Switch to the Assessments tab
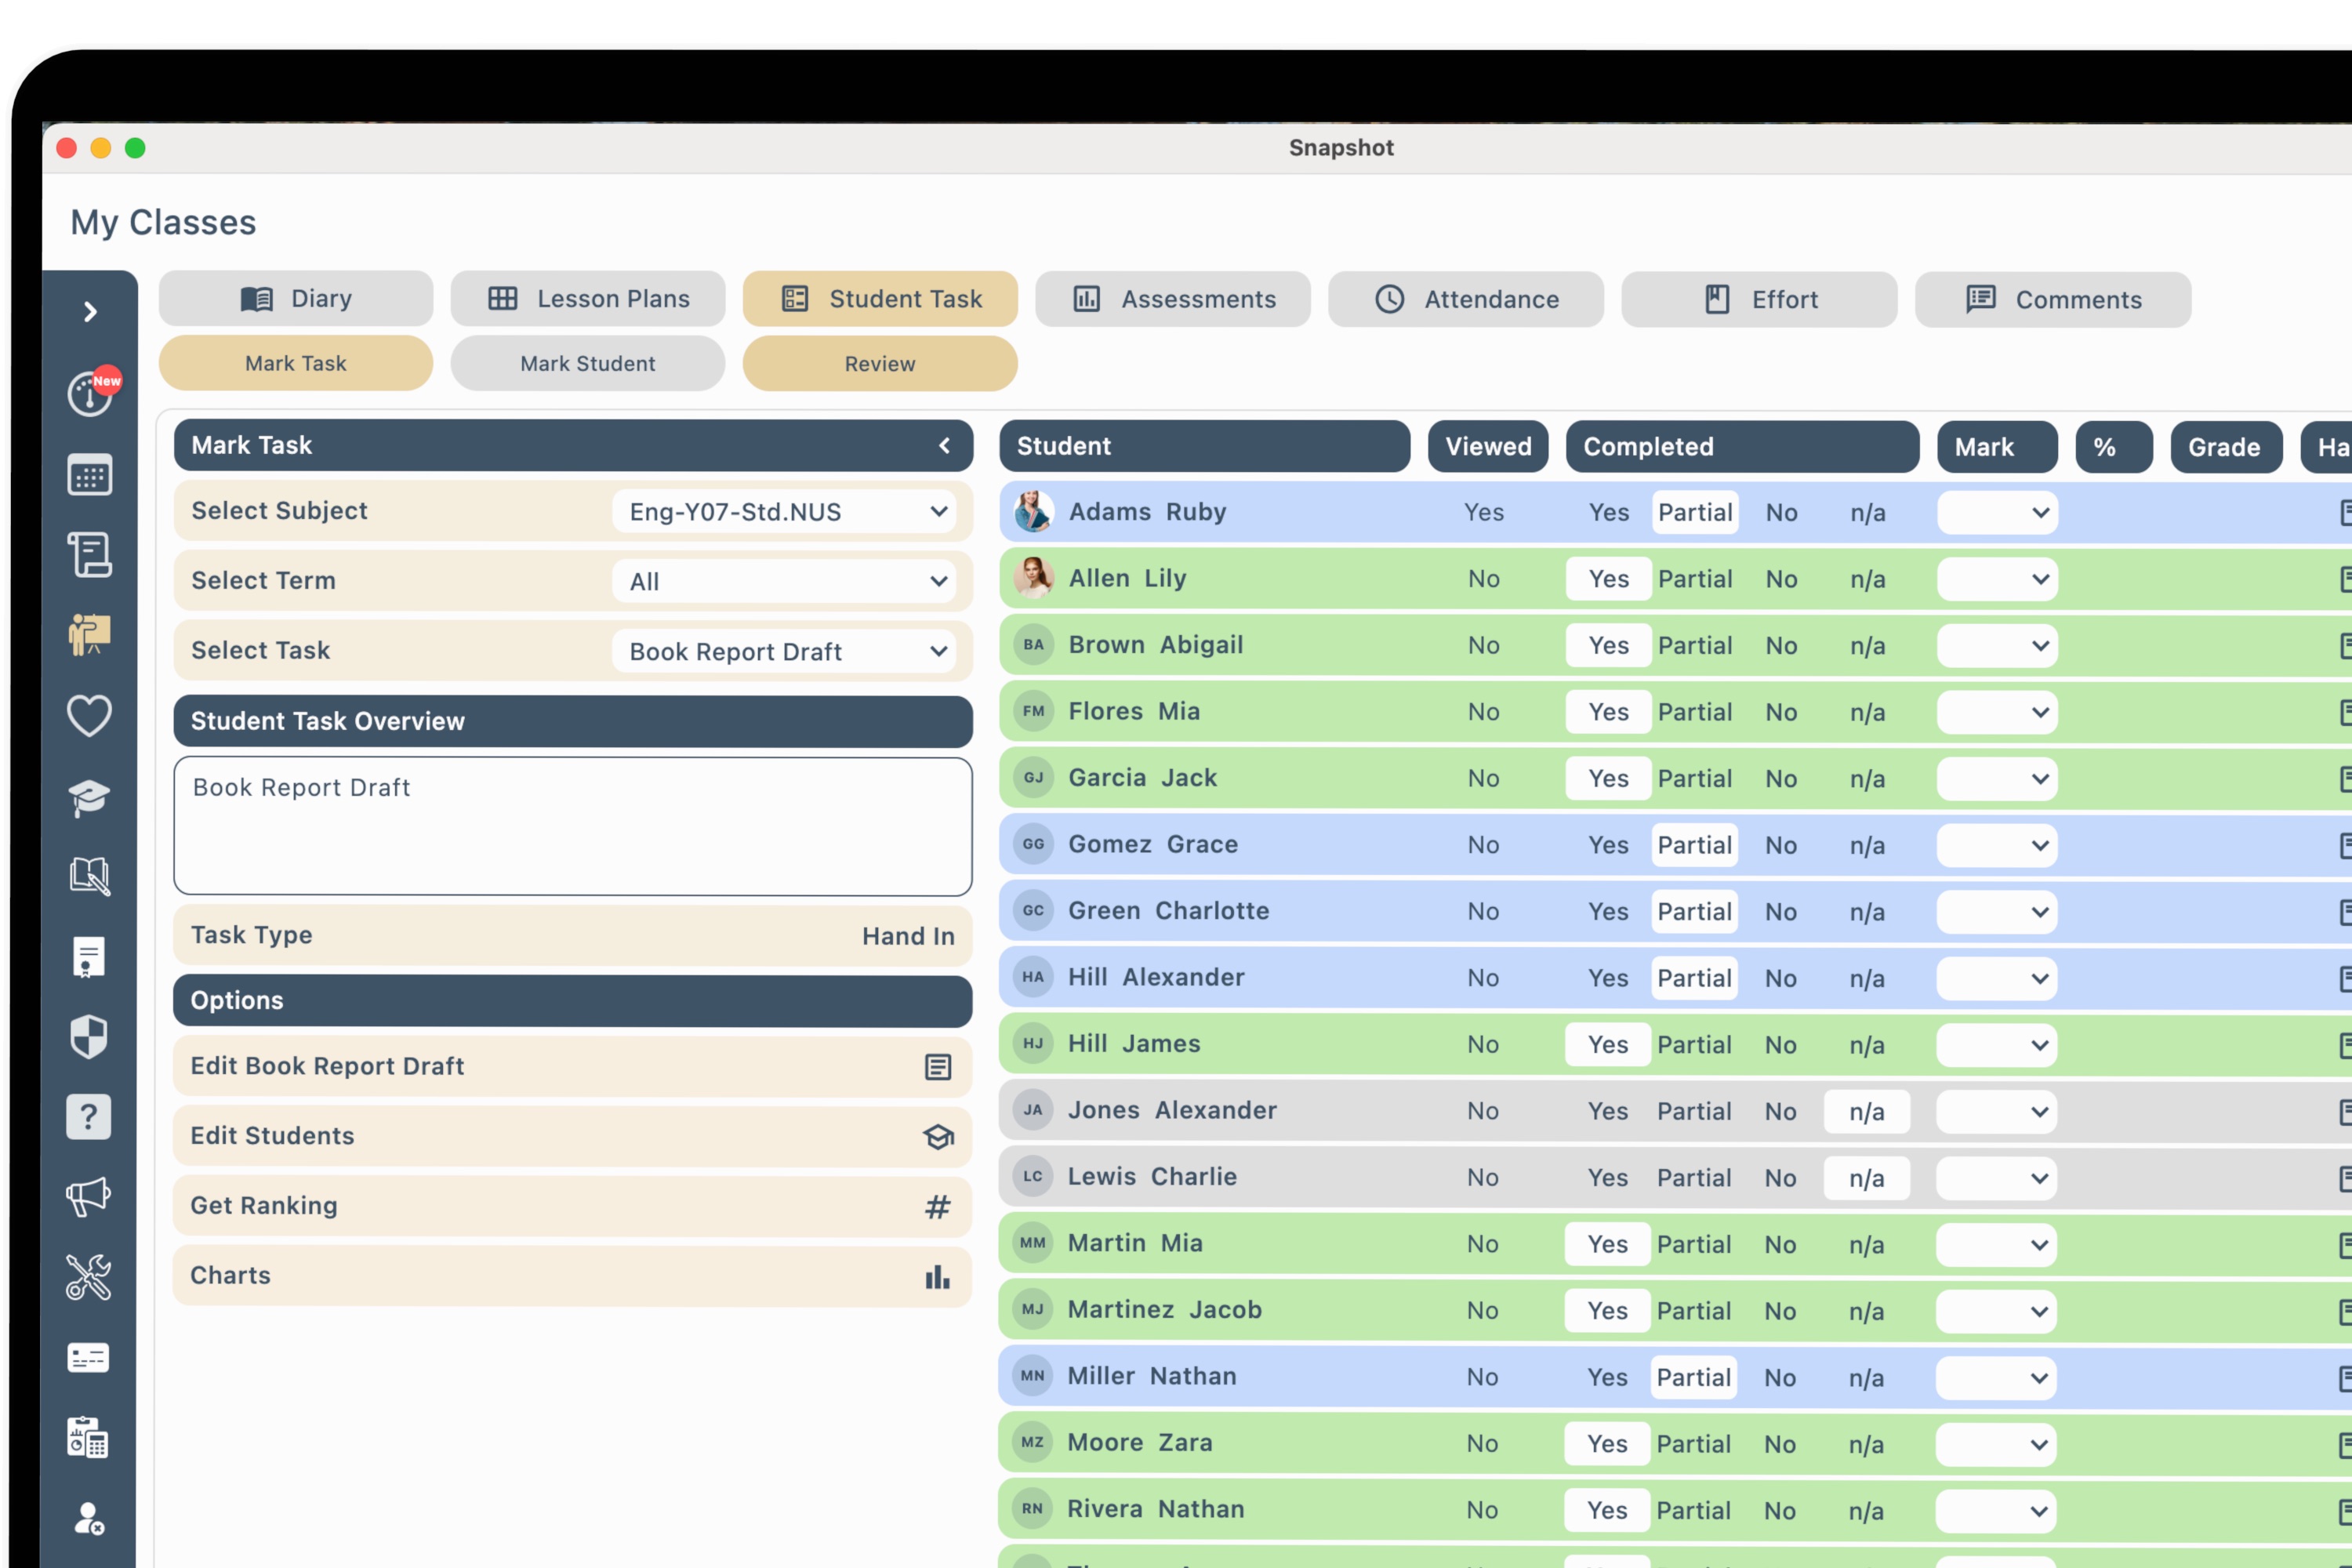Viewport: 2352px width, 1568px height. (1173, 300)
